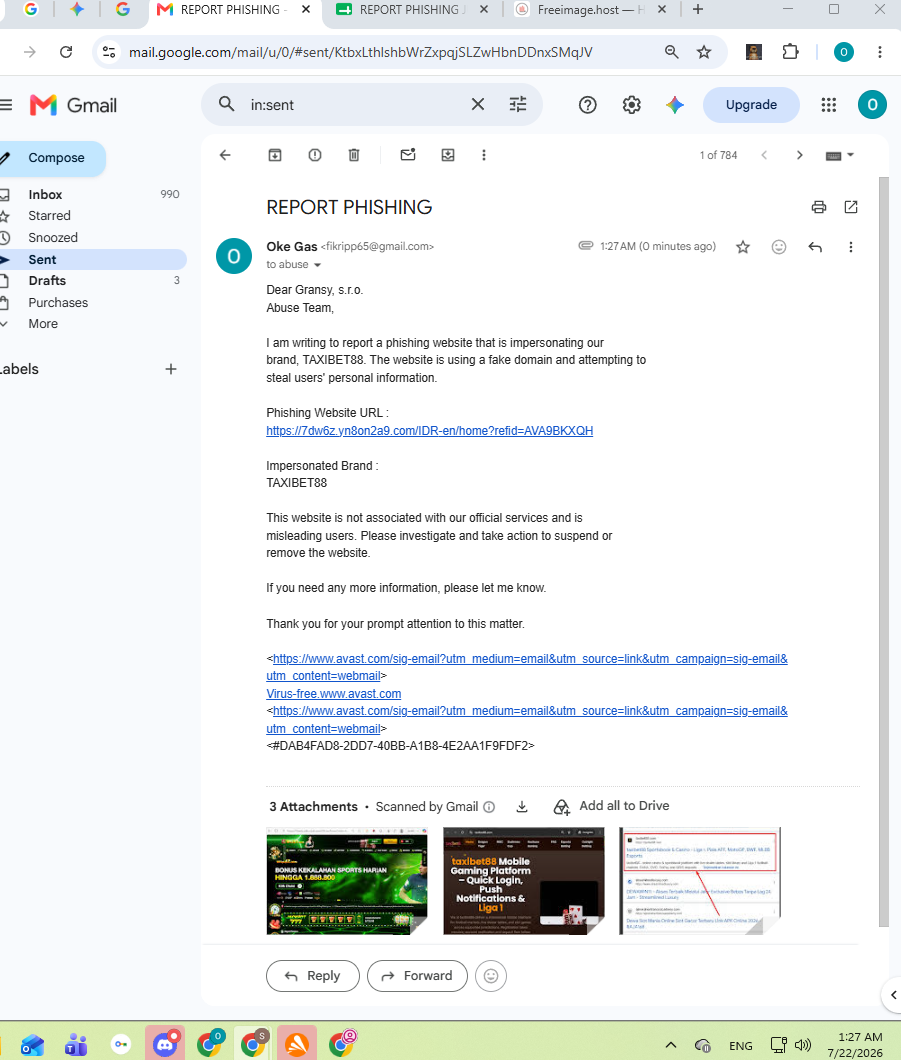
Task: View the Scanned by Gmail info
Action: click(x=489, y=806)
